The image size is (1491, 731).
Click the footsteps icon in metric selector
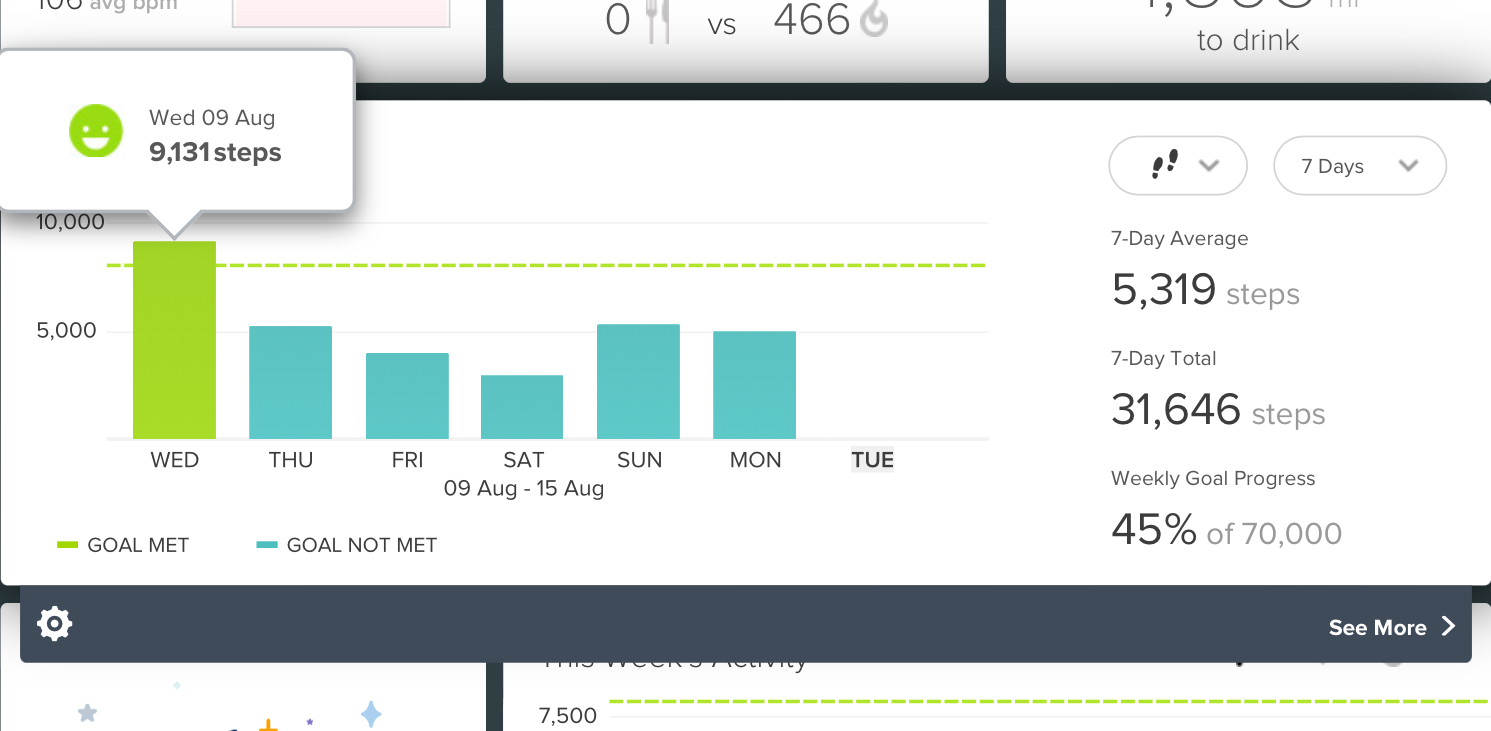(x=1165, y=165)
